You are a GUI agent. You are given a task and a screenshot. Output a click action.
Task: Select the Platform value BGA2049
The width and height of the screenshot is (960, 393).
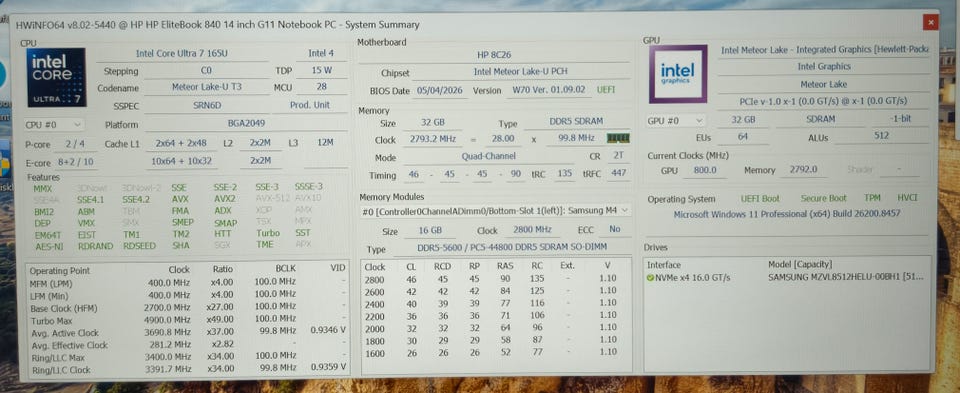point(246,124)
